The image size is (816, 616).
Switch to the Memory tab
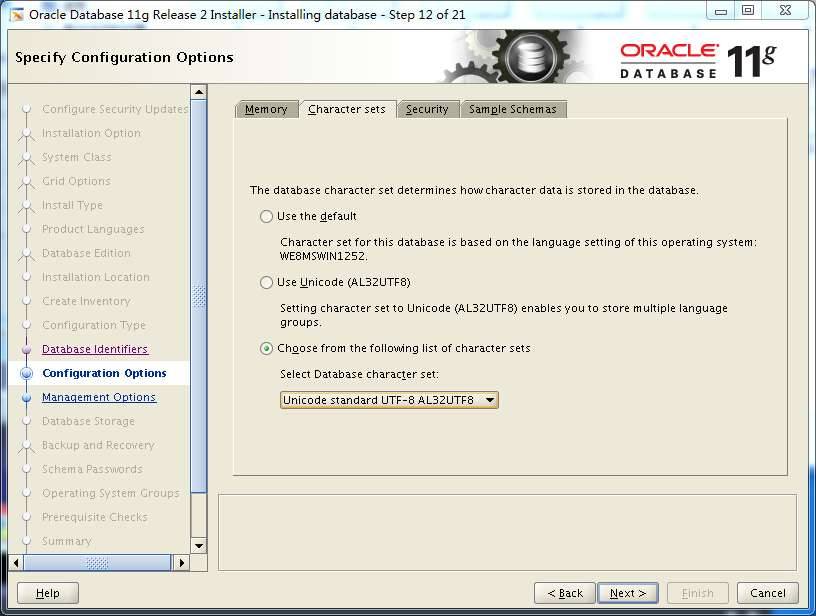[x=266, y=110]
